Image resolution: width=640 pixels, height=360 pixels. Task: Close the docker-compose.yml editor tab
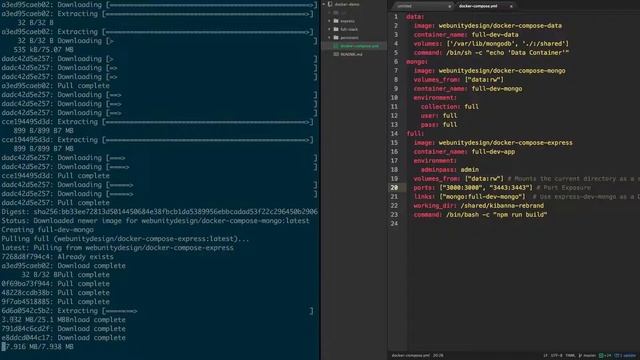511,6
